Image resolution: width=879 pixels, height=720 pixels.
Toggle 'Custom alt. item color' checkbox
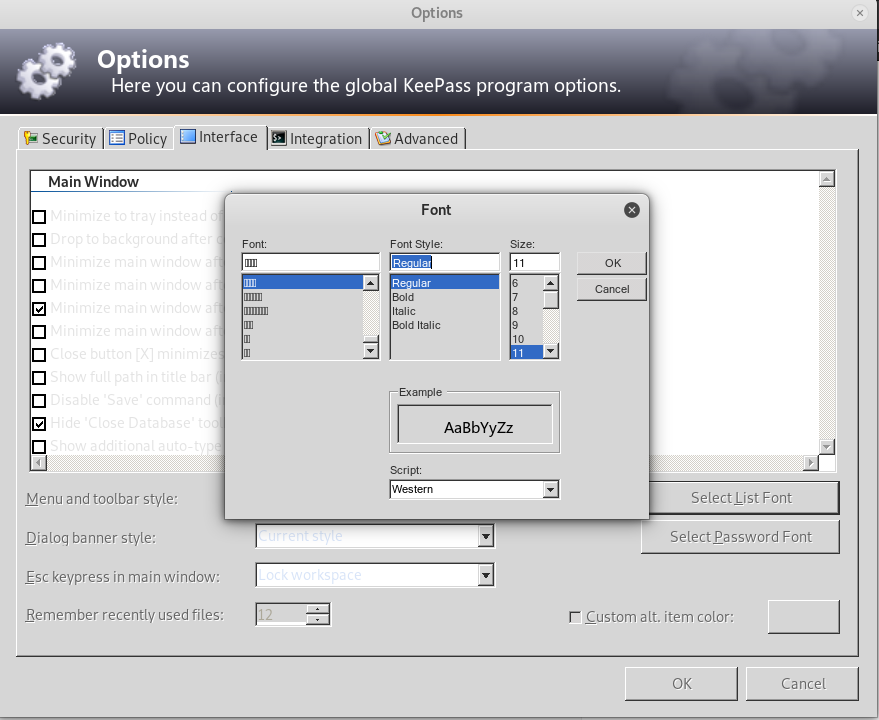click(575, 617)
